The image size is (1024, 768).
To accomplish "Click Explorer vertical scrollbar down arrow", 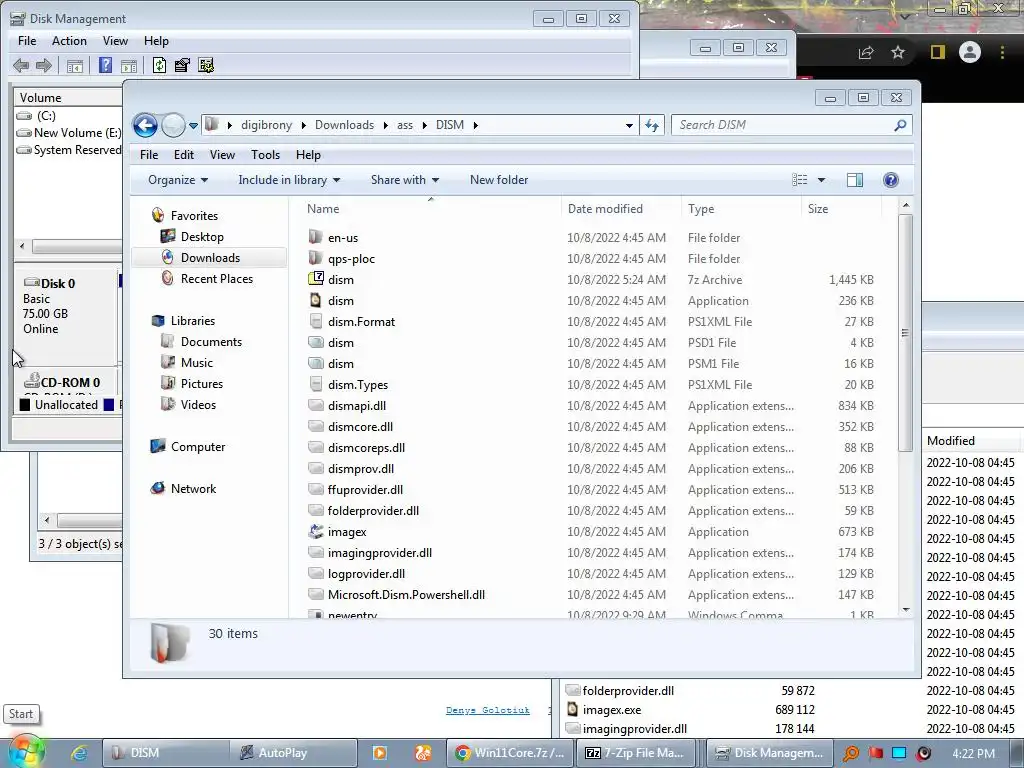I will [x=906, y=609].
